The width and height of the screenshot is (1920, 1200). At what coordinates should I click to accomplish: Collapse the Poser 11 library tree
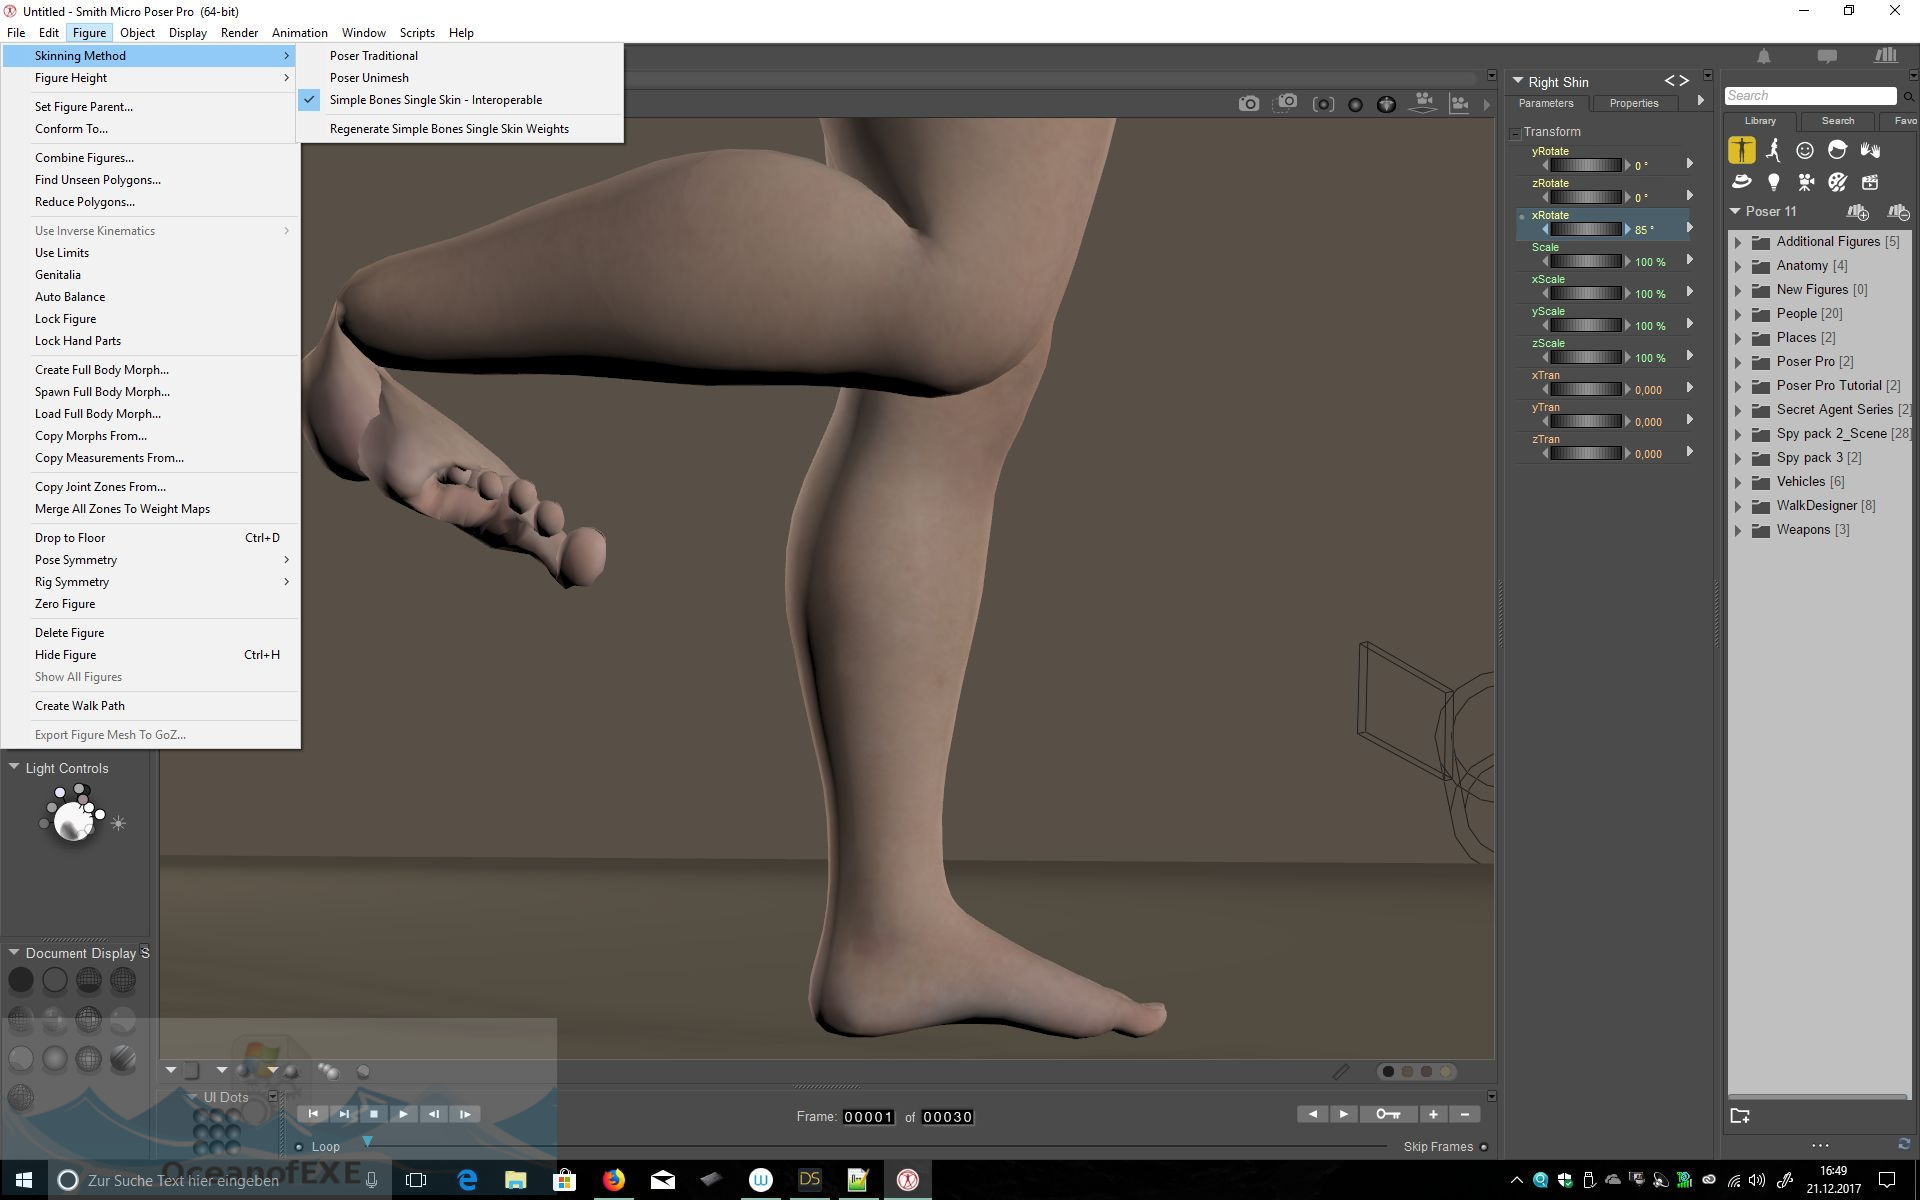(1735, 211)
